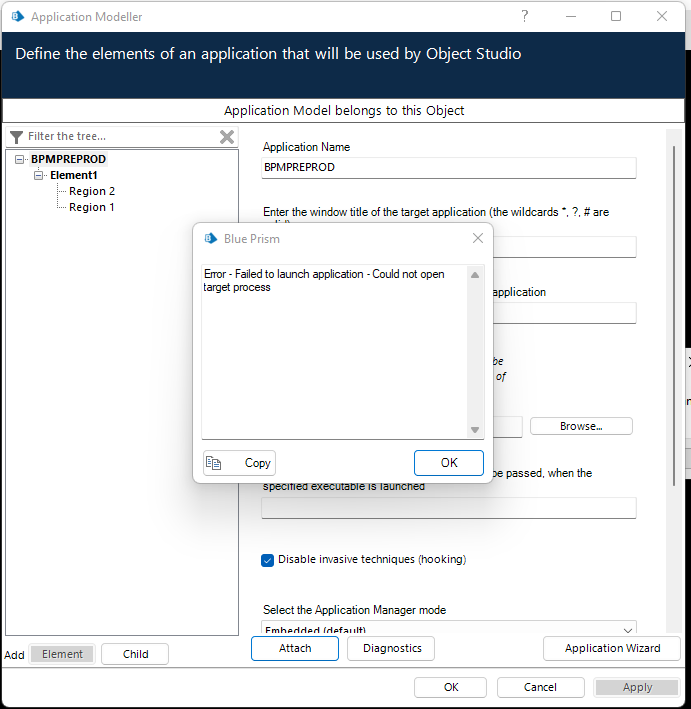Add a new Element
The width and height of the screenshot is (691, 709).
(62, 654)
